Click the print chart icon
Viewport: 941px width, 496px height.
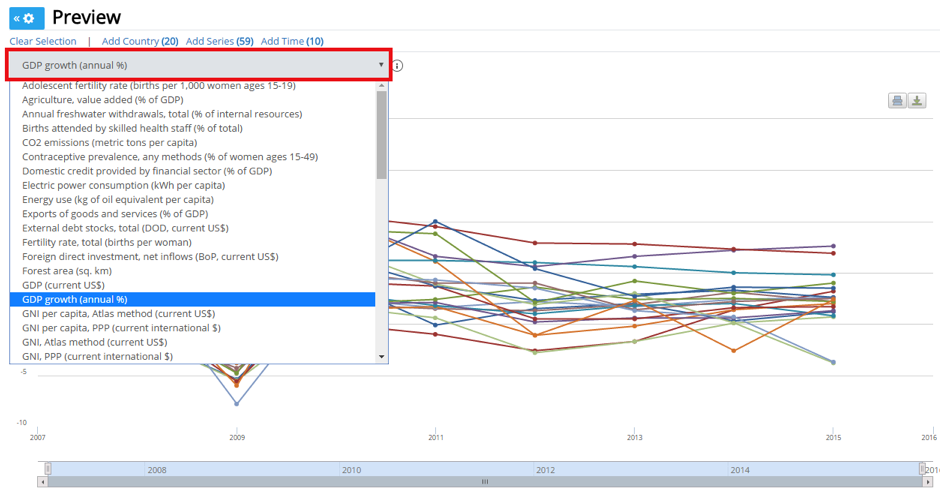click(x=898, y=101)
